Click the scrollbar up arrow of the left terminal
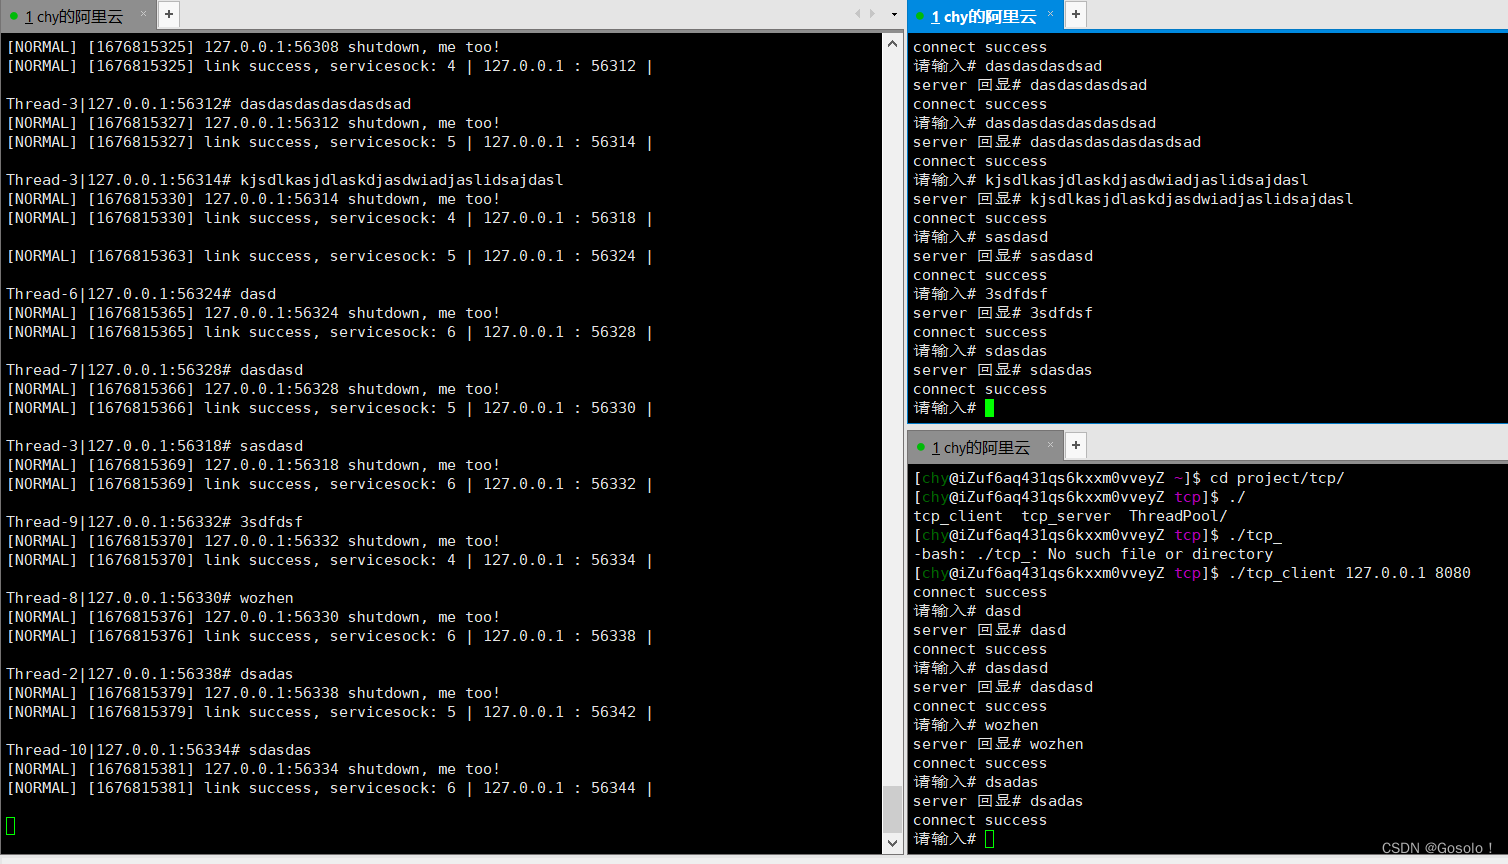Viewport: 1508px width, 864px height. (891, 42)
